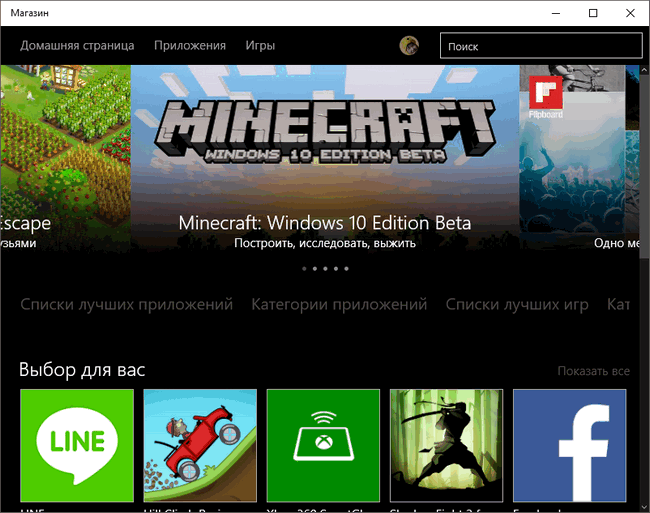This screenshot has height=513, width=650.
Task: Open the farm game banner on left
Action: click(x=65, y=157)
